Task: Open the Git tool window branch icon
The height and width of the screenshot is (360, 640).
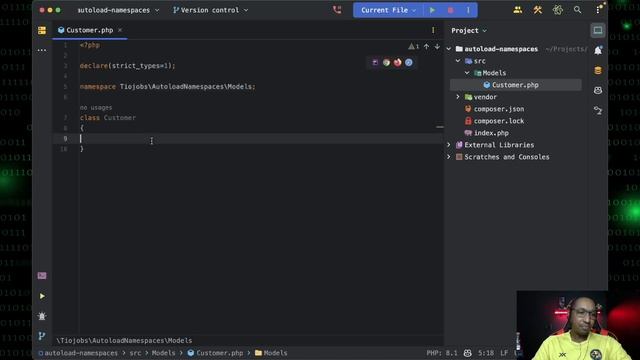Action: [x=42, y=336]
